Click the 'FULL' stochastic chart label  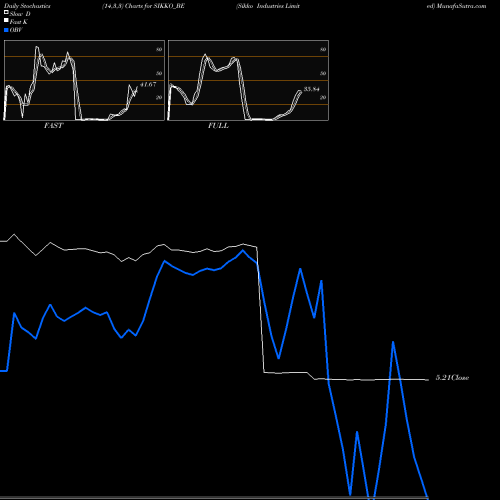point(218,126)
